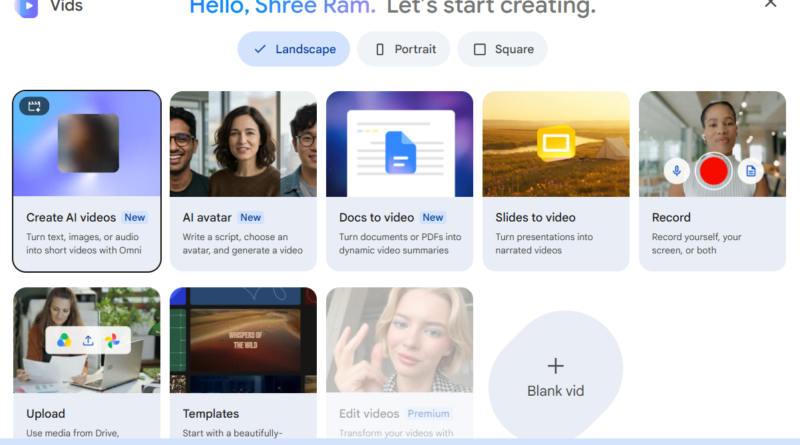Click the Google Vids logo icon

tap(27, 8)
